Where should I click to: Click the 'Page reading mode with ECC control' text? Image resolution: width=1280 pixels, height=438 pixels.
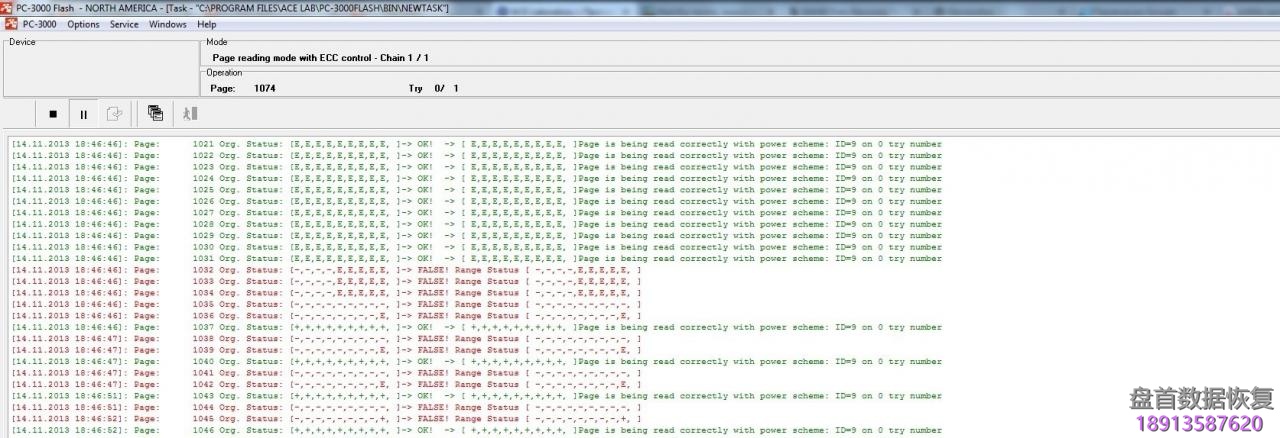point(320,58)
